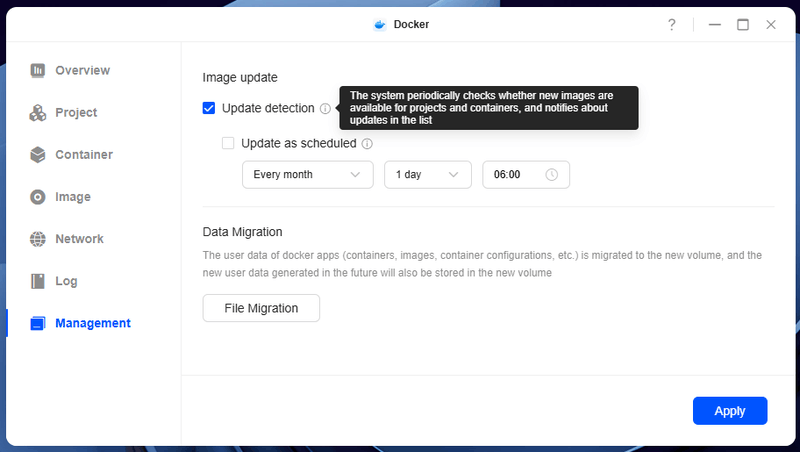This screenshot has width=800, height=452.
Task: Click the Project cubes icon
Action: (37, 113)
